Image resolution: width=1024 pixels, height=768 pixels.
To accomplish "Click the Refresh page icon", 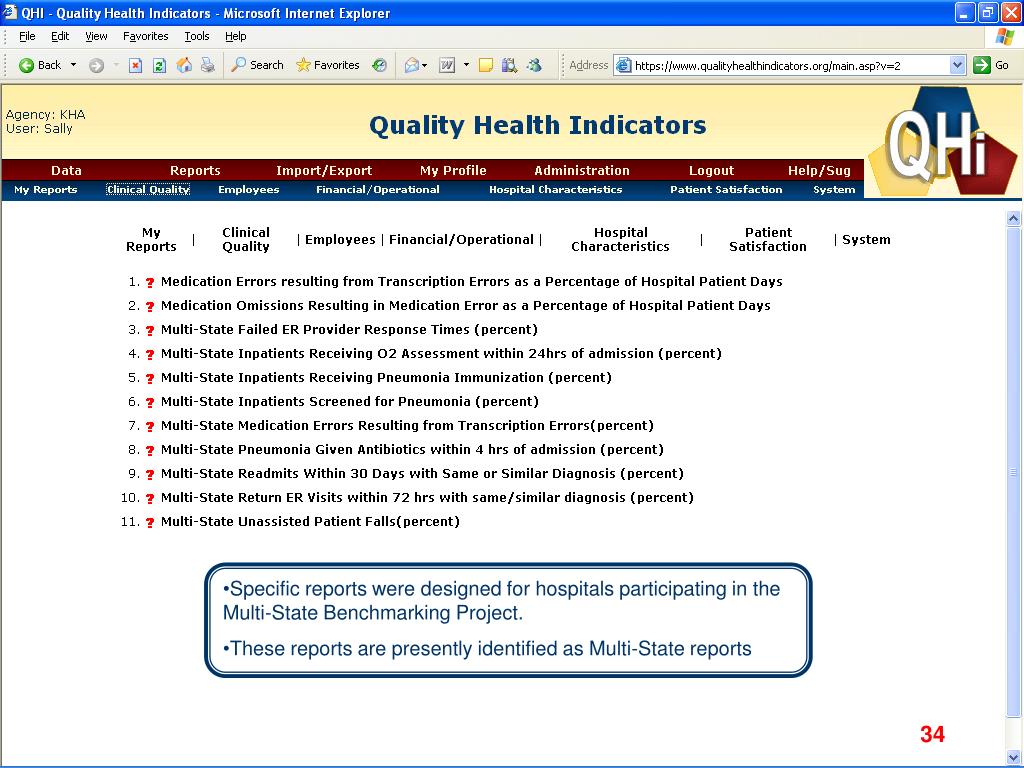I will point(159,65).
